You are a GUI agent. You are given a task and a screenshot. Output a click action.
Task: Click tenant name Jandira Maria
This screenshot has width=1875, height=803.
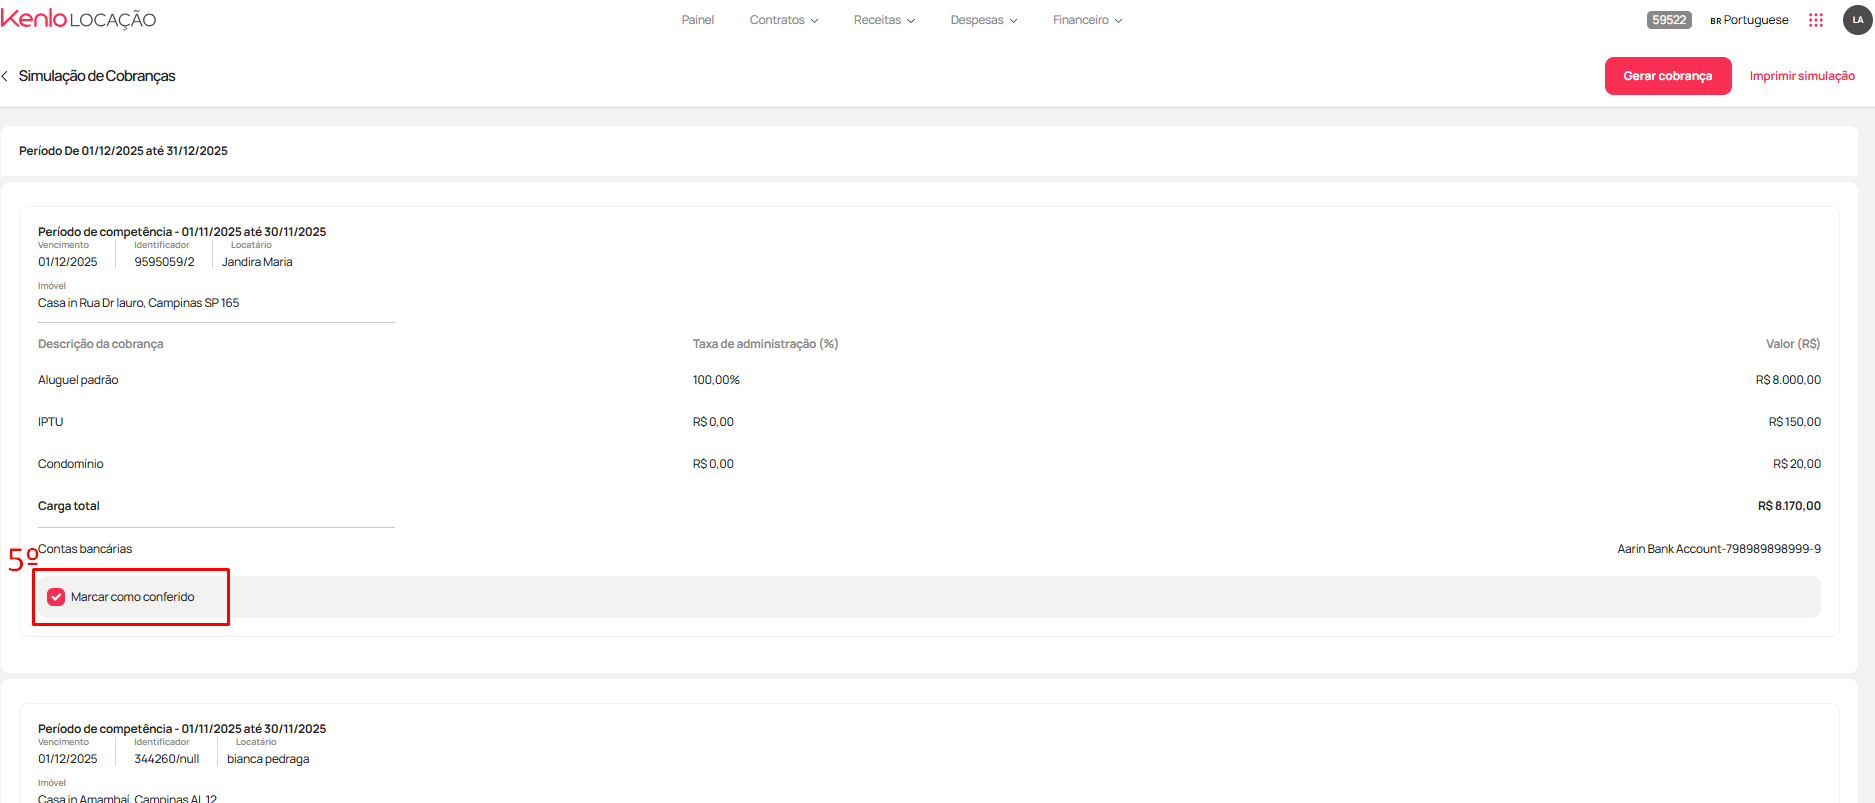coord(257,262)
